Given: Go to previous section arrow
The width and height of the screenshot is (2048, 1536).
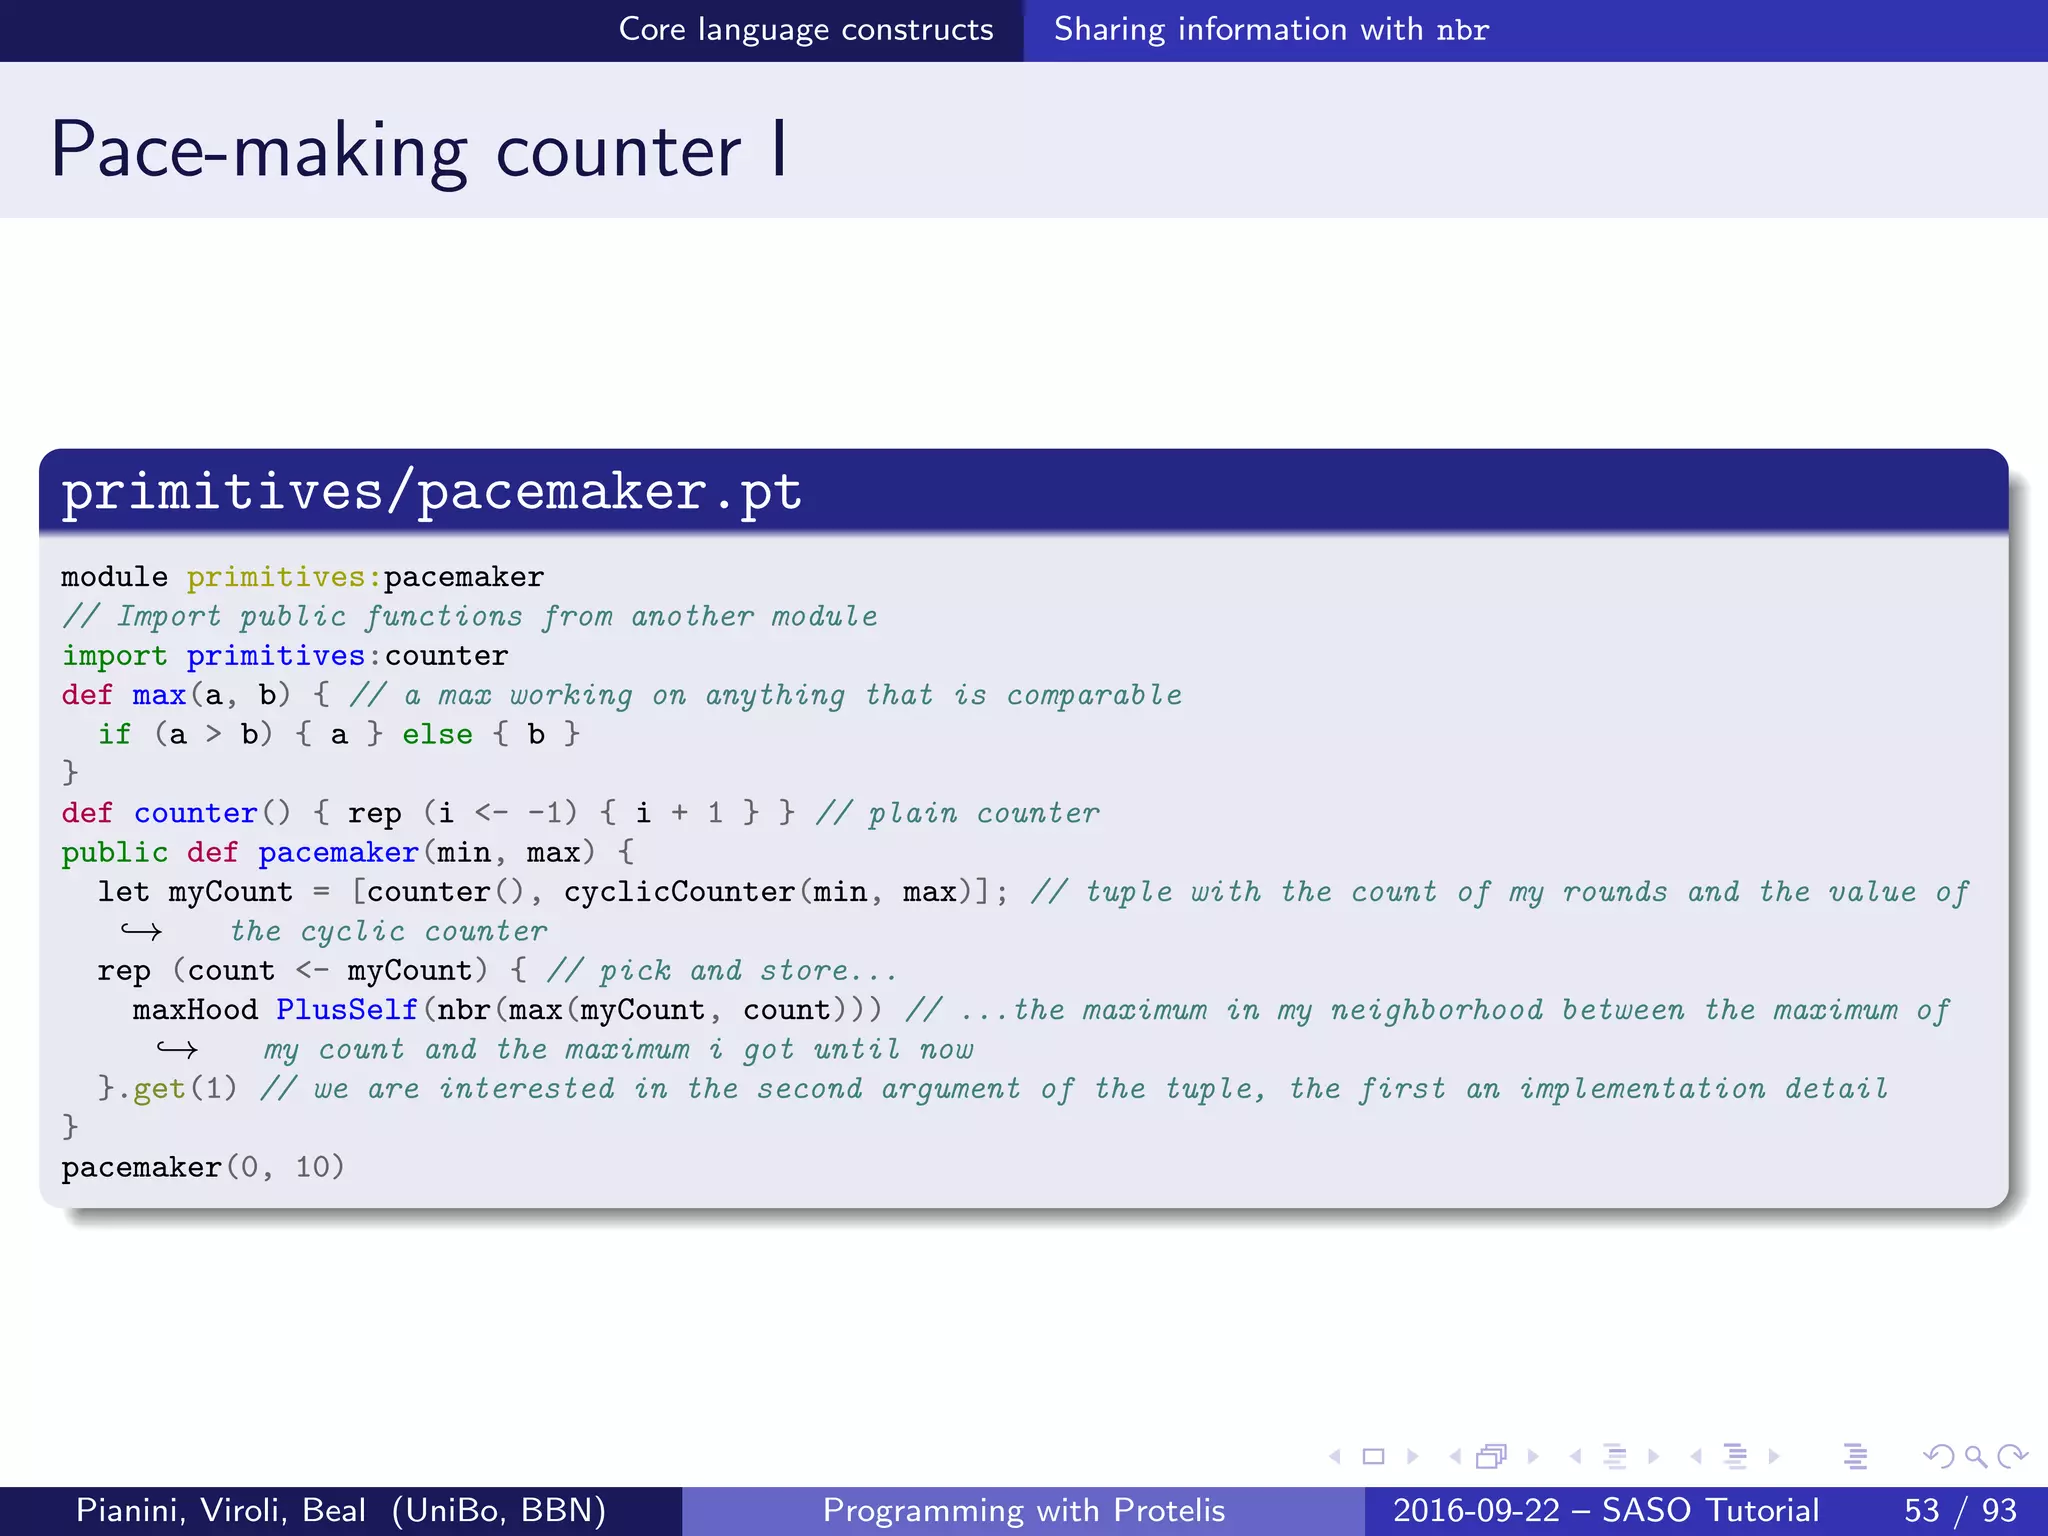Looking at the screenshot, I should click(1696, 1457).
